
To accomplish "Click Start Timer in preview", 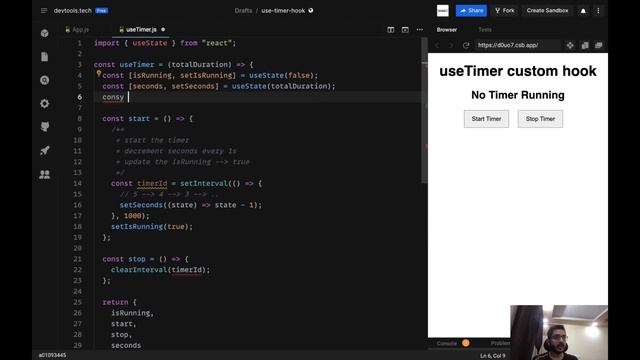I will click(x=486, y=119).
